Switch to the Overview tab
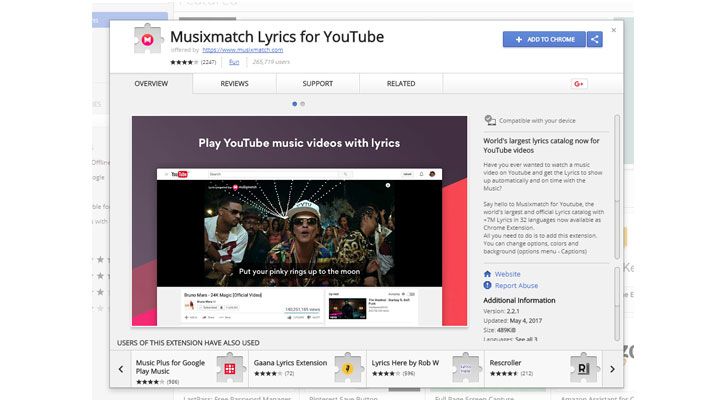725x400 pixels. pyautogui.click(x=151, y=84)
